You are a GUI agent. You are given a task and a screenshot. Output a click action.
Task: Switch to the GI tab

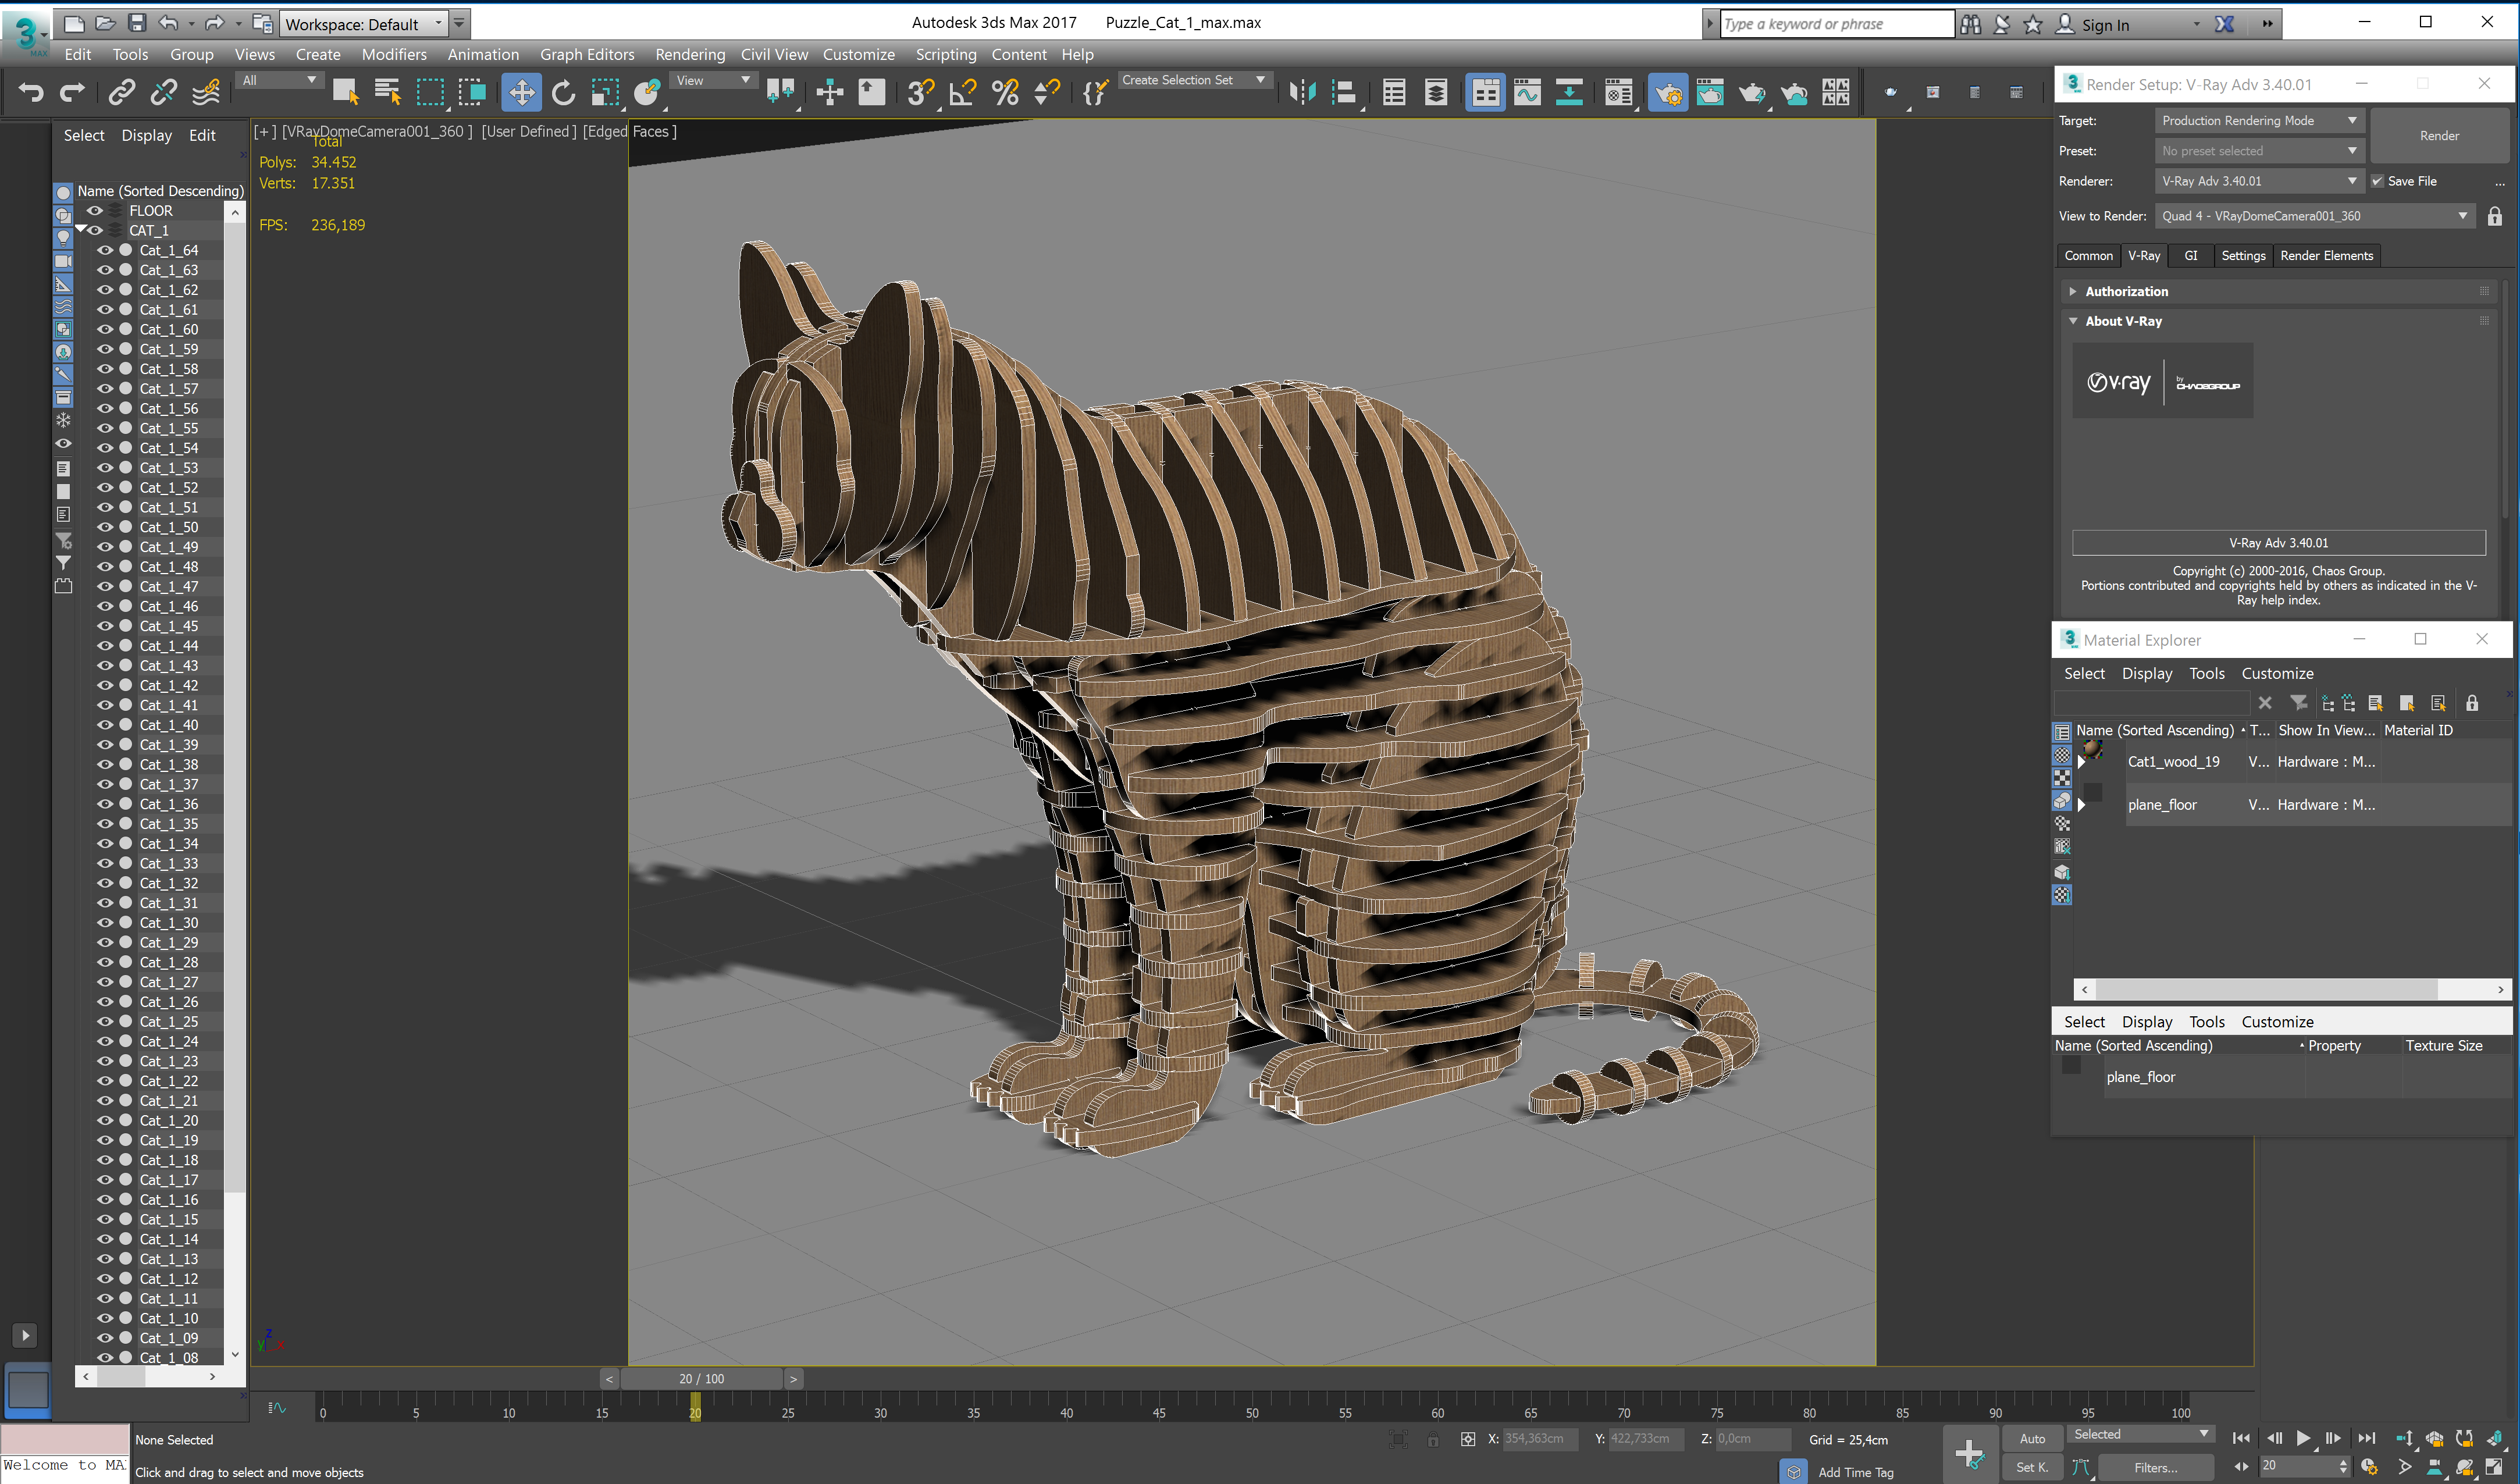2190,256
